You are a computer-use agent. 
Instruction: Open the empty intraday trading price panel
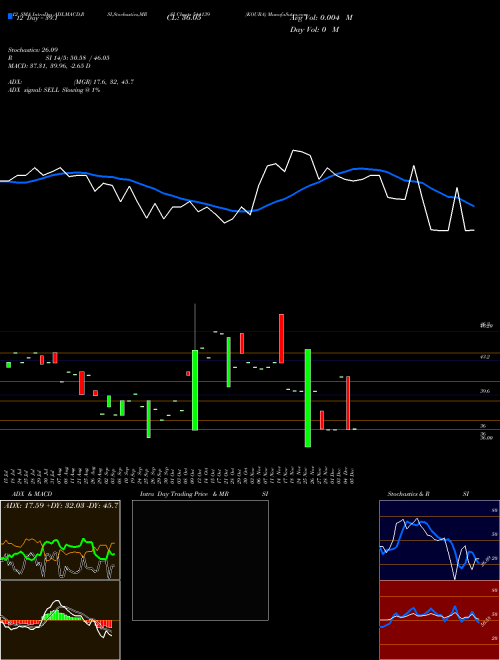tap(200, 560)
